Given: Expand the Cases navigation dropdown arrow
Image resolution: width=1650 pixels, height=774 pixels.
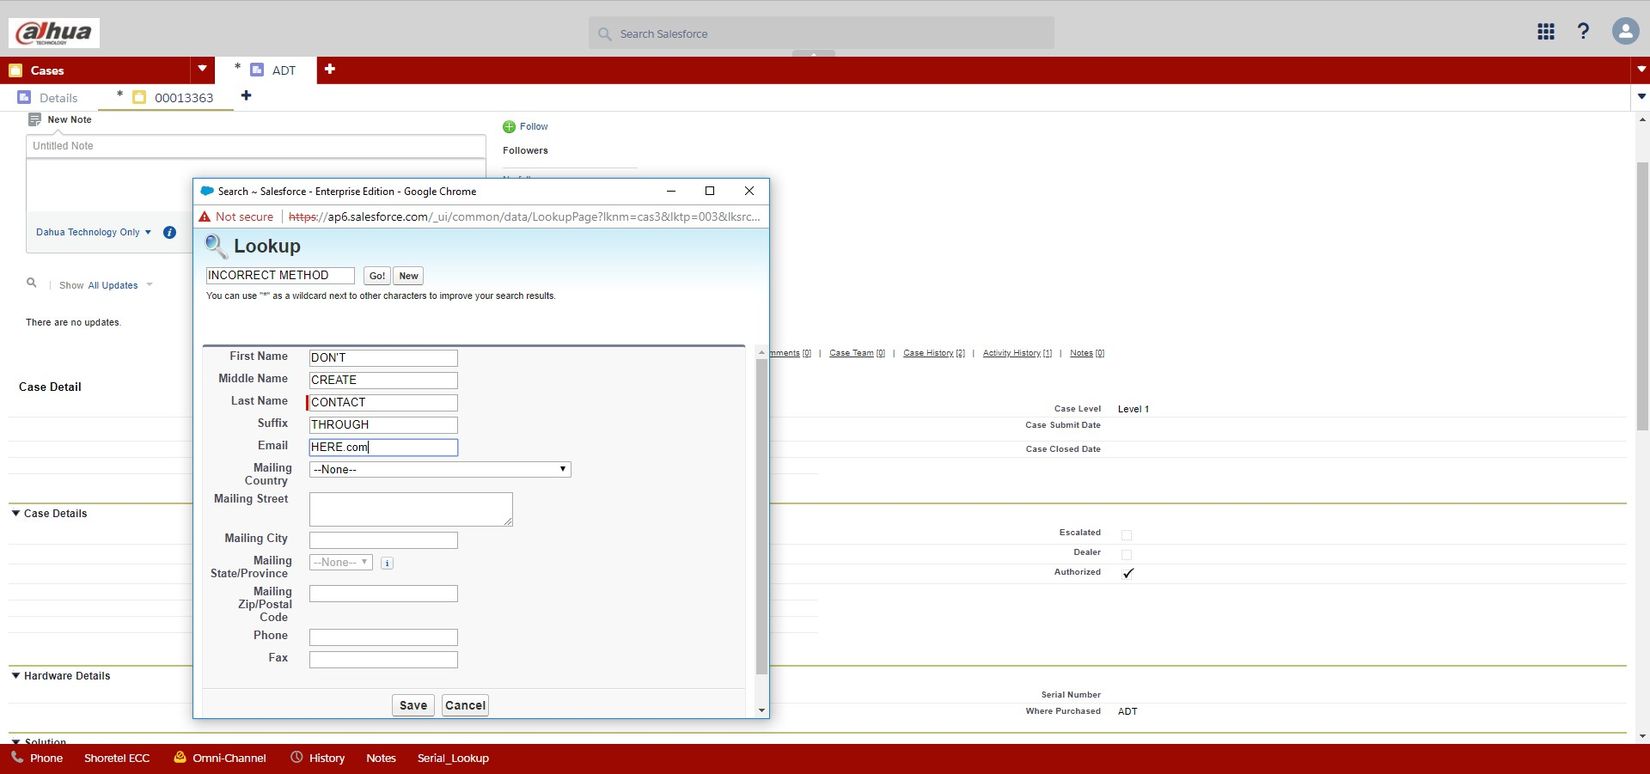Looking at the screenshot, I should (x=202, y=69).
